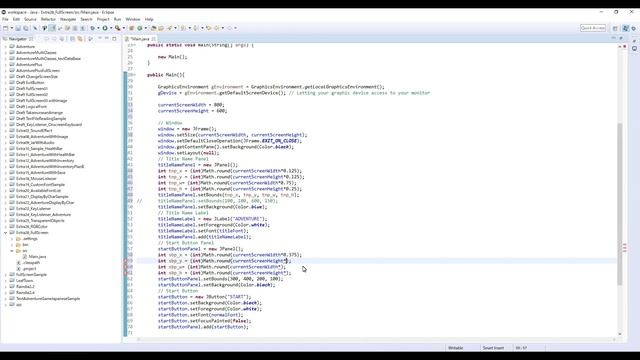Click the Open Perspective icon
The width and height of the screenshot is (640, 360).
[x=615, y=28]
